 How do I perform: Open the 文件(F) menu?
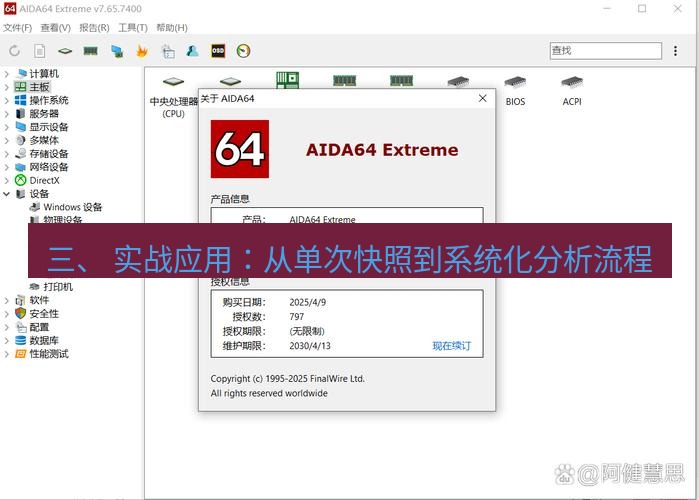pos(18,28)
